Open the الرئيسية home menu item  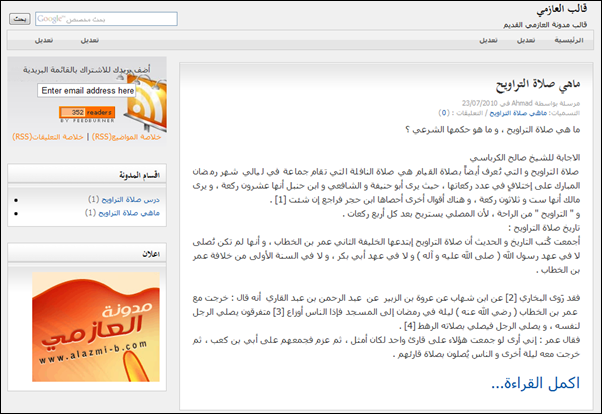pos(569,40)
